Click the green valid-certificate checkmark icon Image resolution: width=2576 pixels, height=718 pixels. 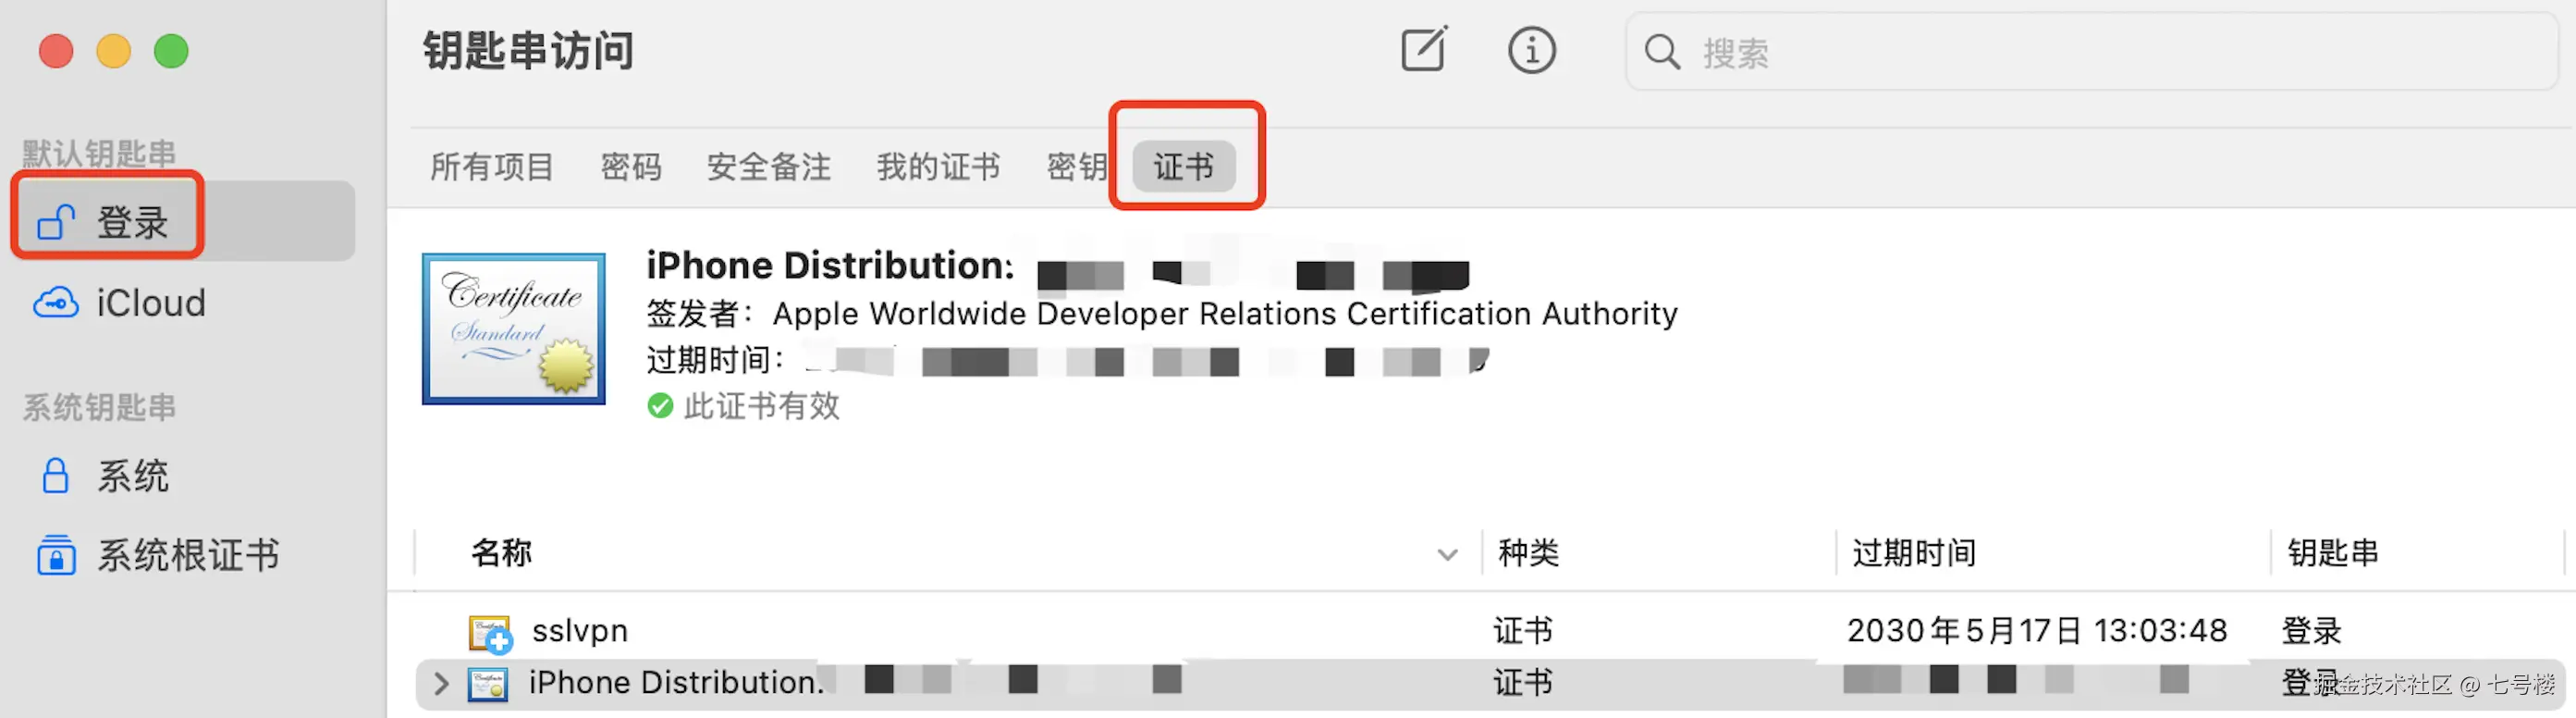click(660, 406)
